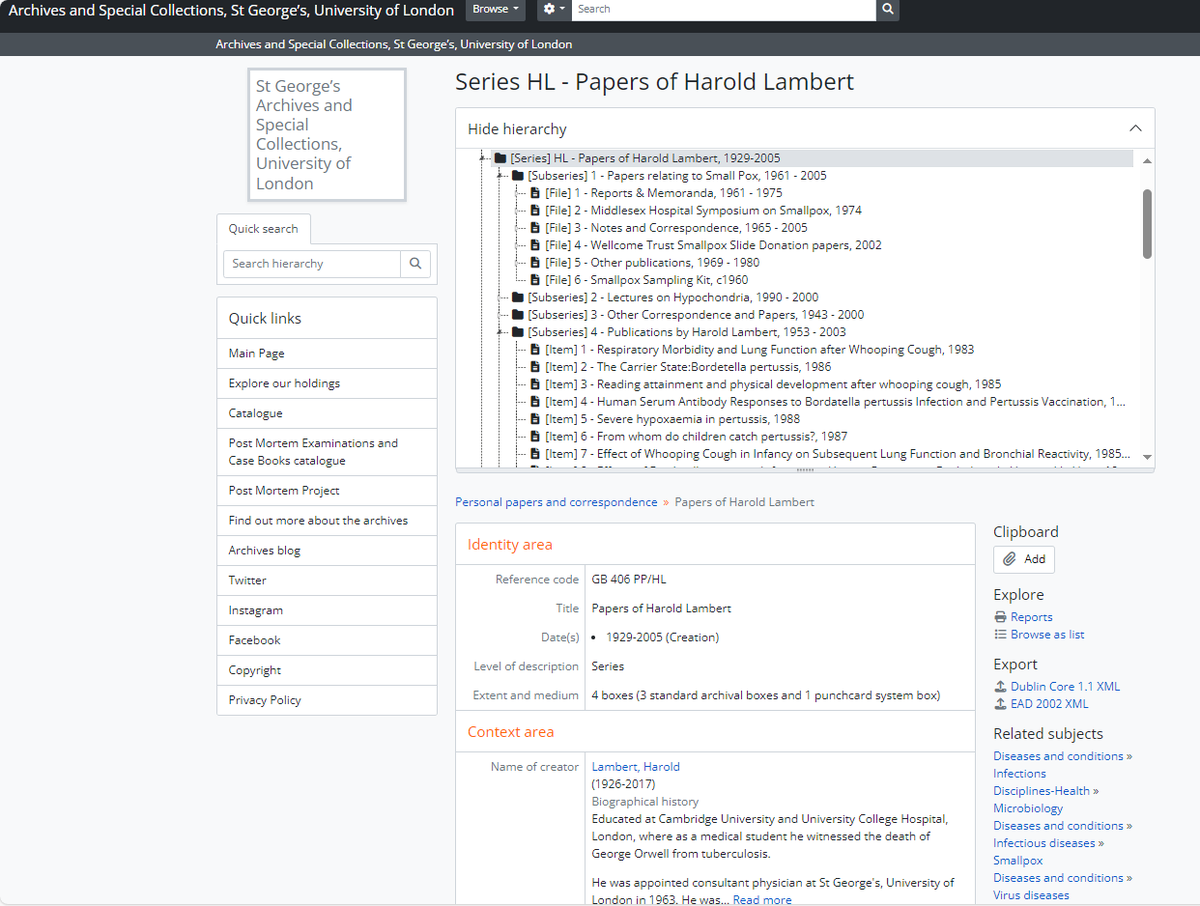Open Facebook quick link
Viewport: 1200px width, 906px height.
tap(327, 640)
